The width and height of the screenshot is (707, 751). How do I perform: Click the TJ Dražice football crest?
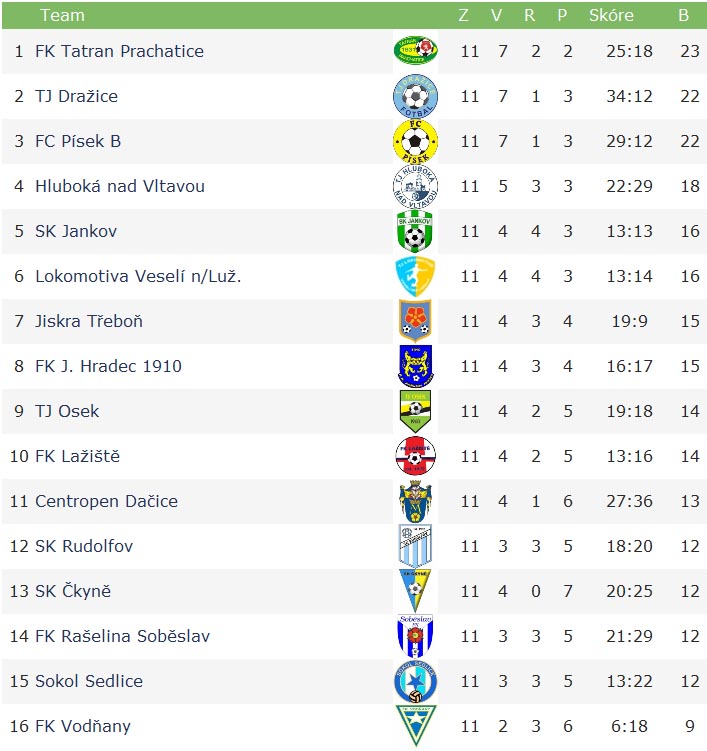415,96
